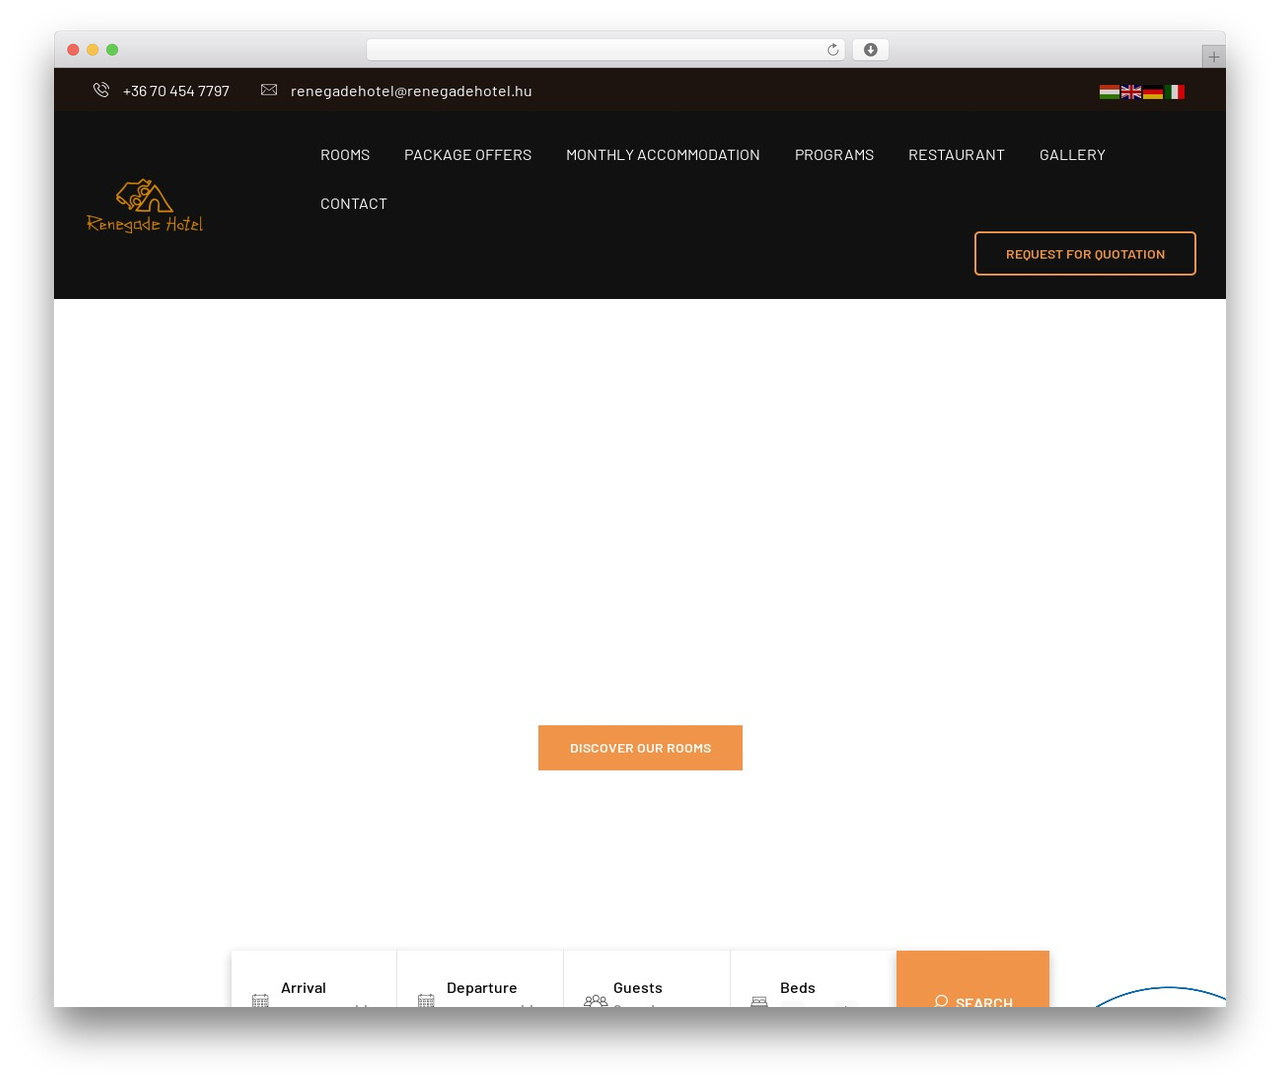Open the Guests selector field
Image resolution: width=1280 pixels, height=1084 pixels.
tap(647, 979)
